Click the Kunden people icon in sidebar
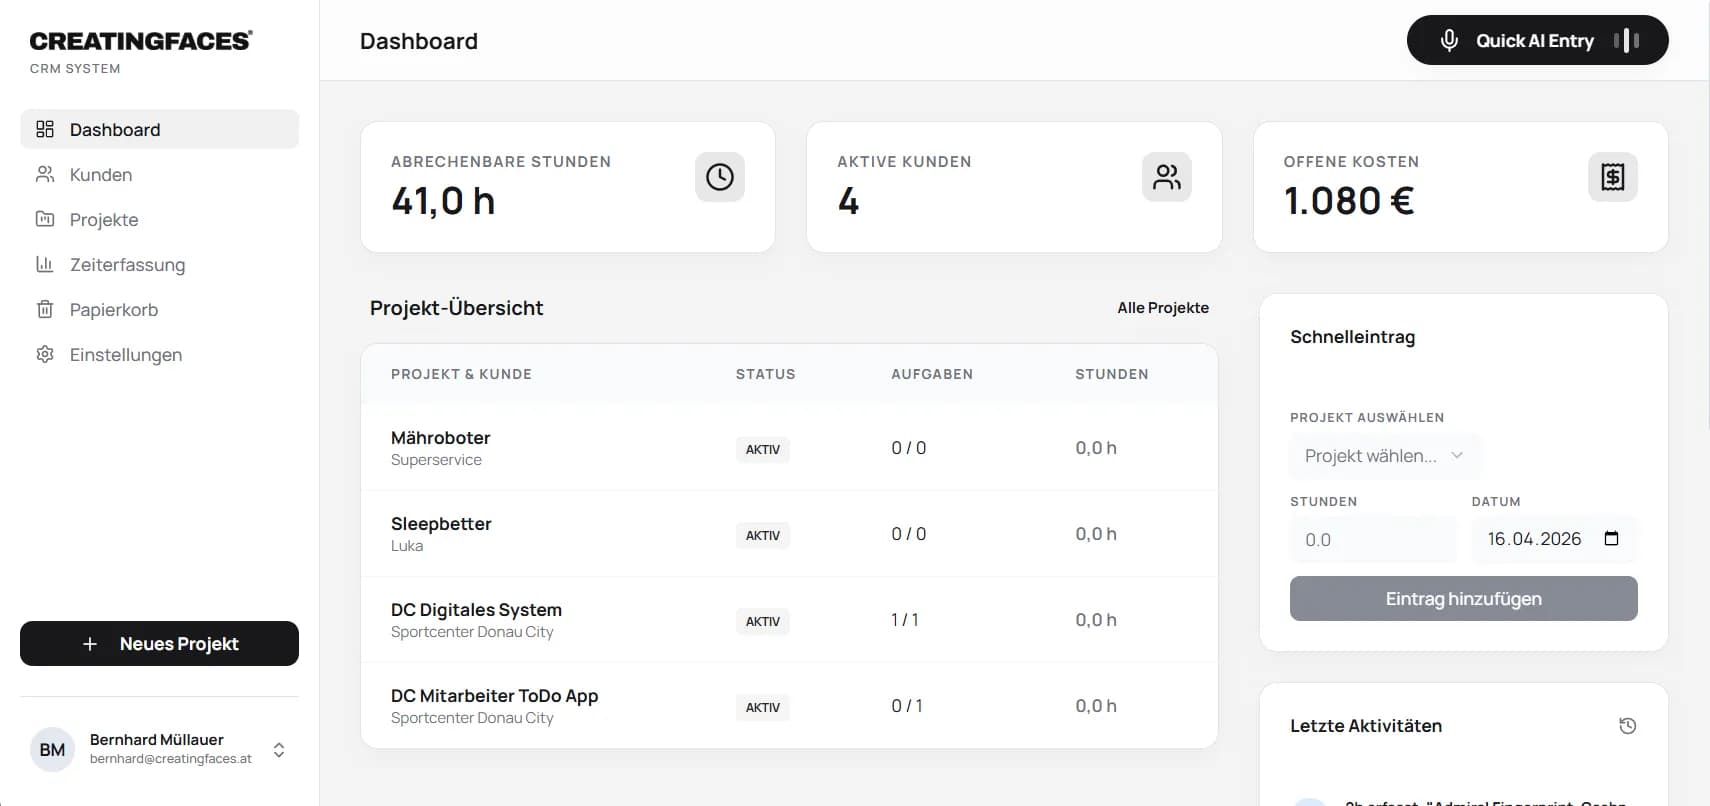 click(45, 174)
